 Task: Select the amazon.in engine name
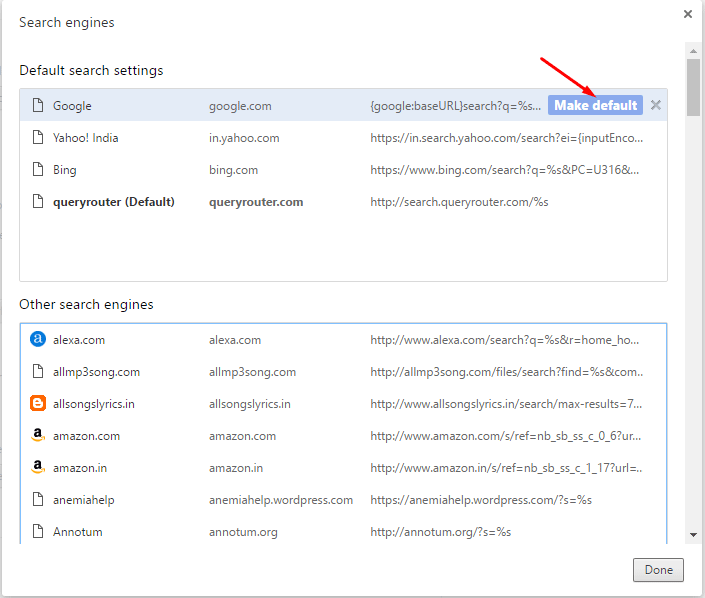pyautogui.click(x=80, y=468)
